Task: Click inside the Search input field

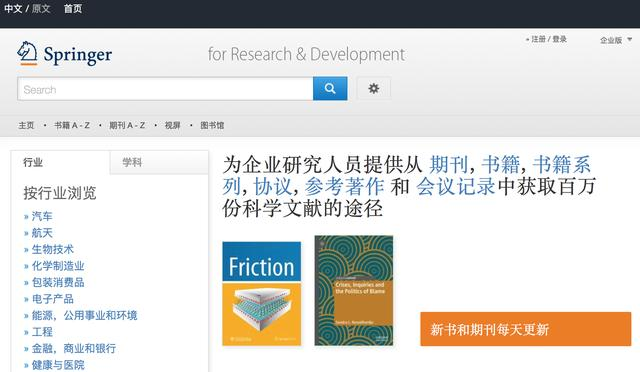Action: (165, 89)
